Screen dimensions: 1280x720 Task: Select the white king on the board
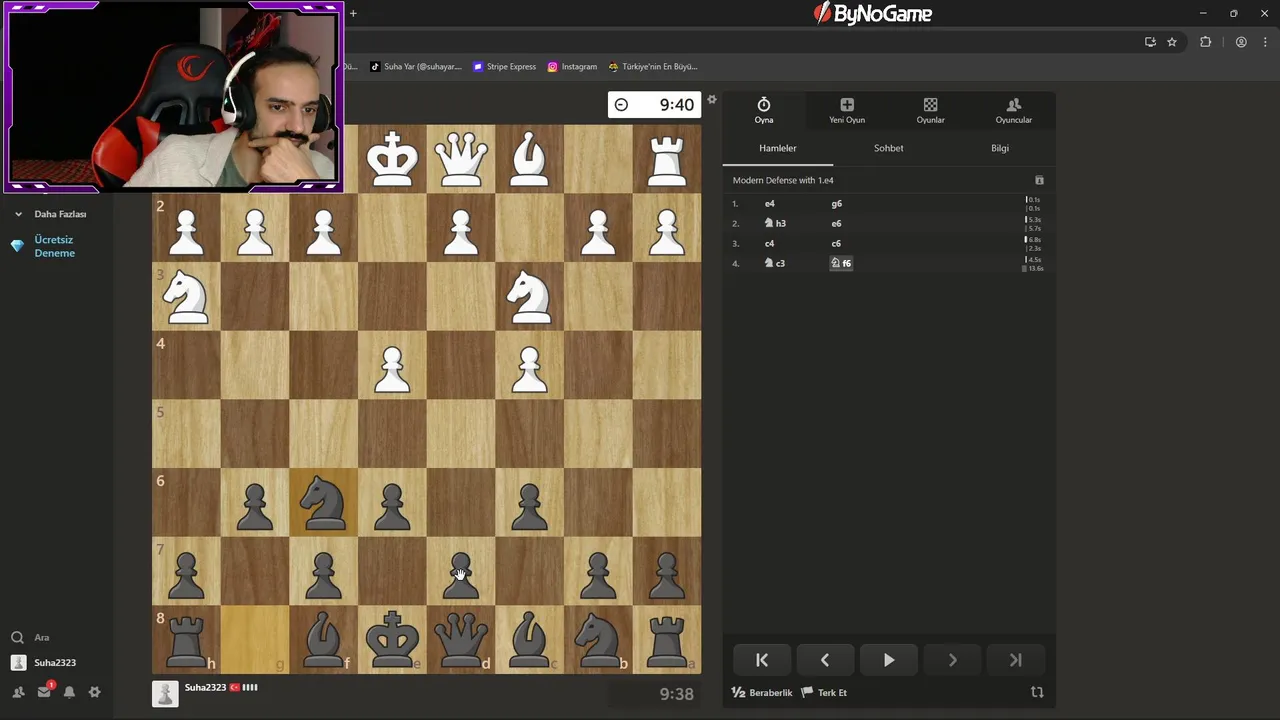[x=392, y=159]
